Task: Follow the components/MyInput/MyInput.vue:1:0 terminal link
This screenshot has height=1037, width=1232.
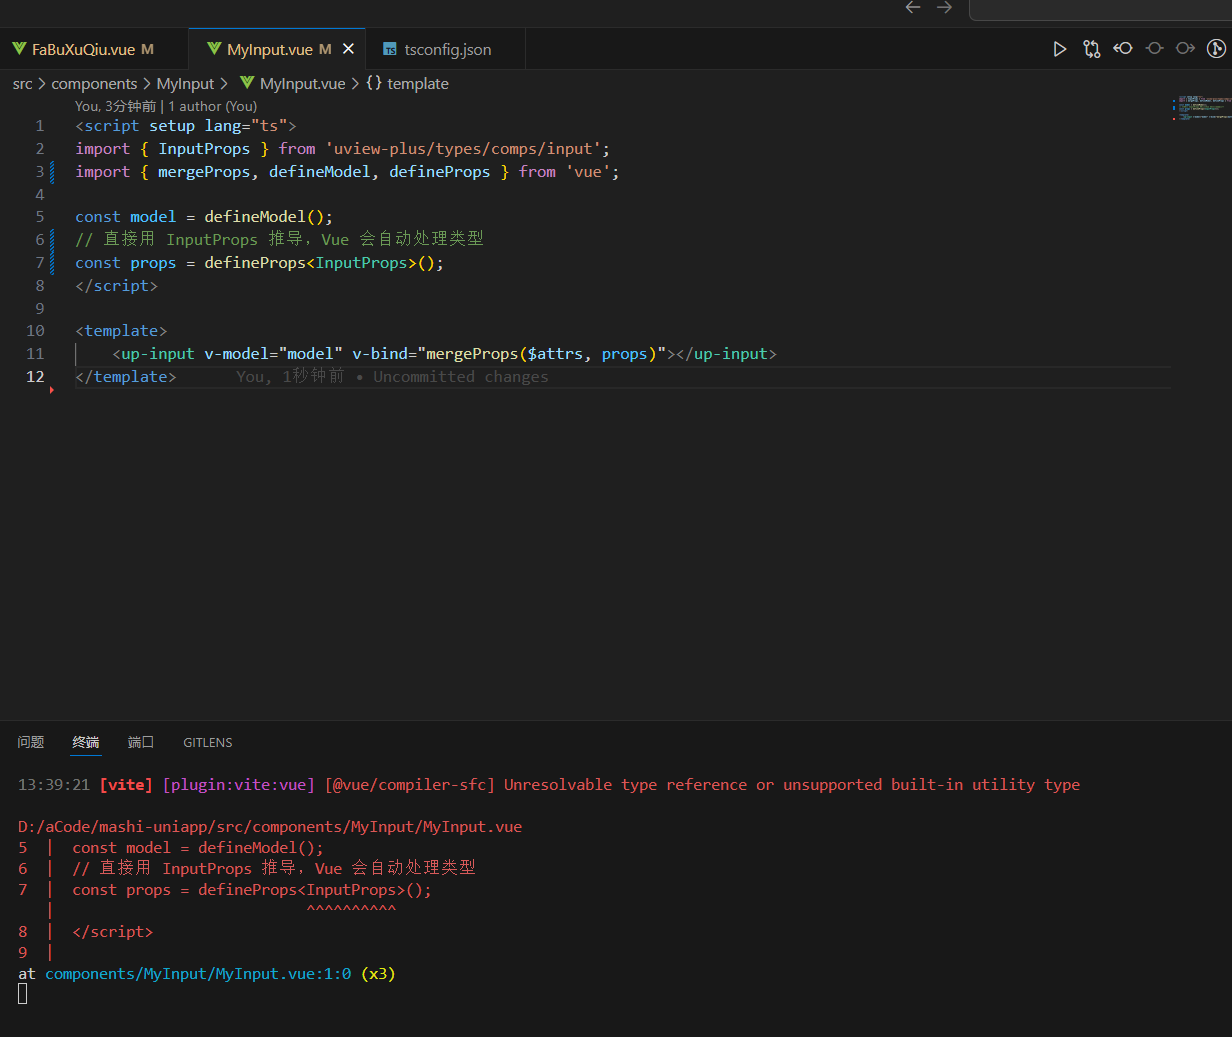Action: pyautogui.click(x=198, y=973)
